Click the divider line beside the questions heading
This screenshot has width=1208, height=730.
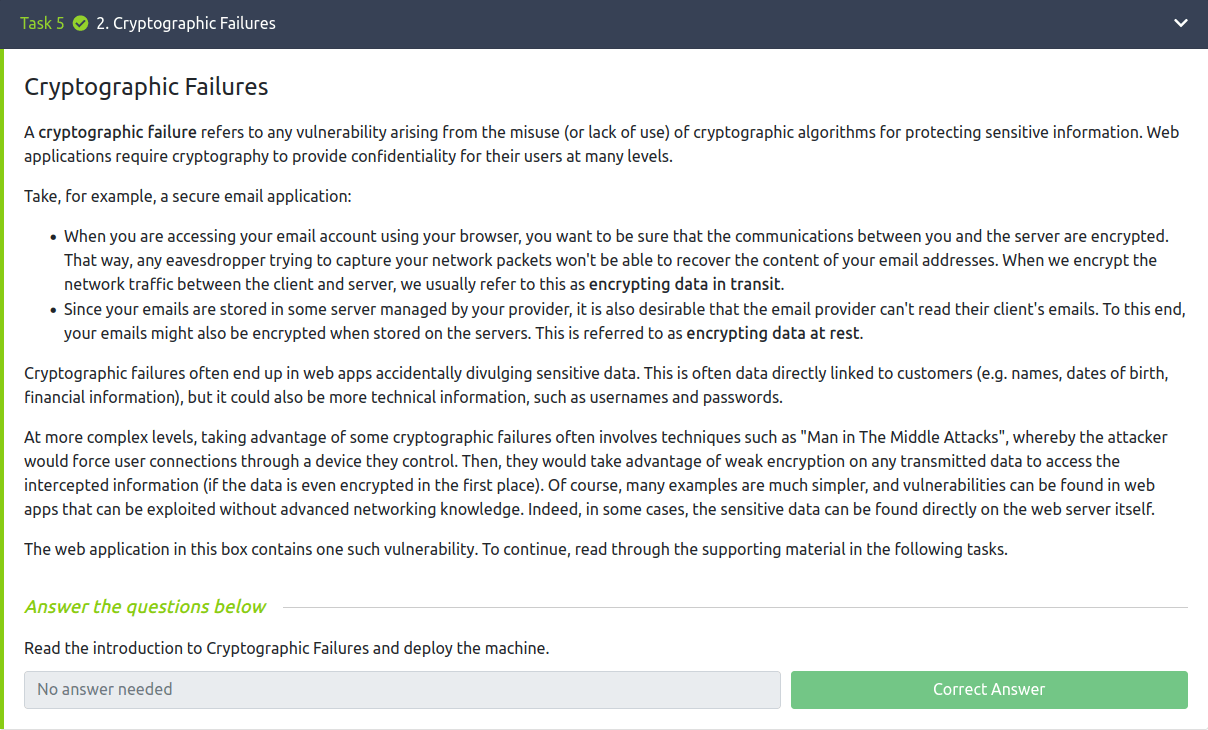tap(735, 607)
